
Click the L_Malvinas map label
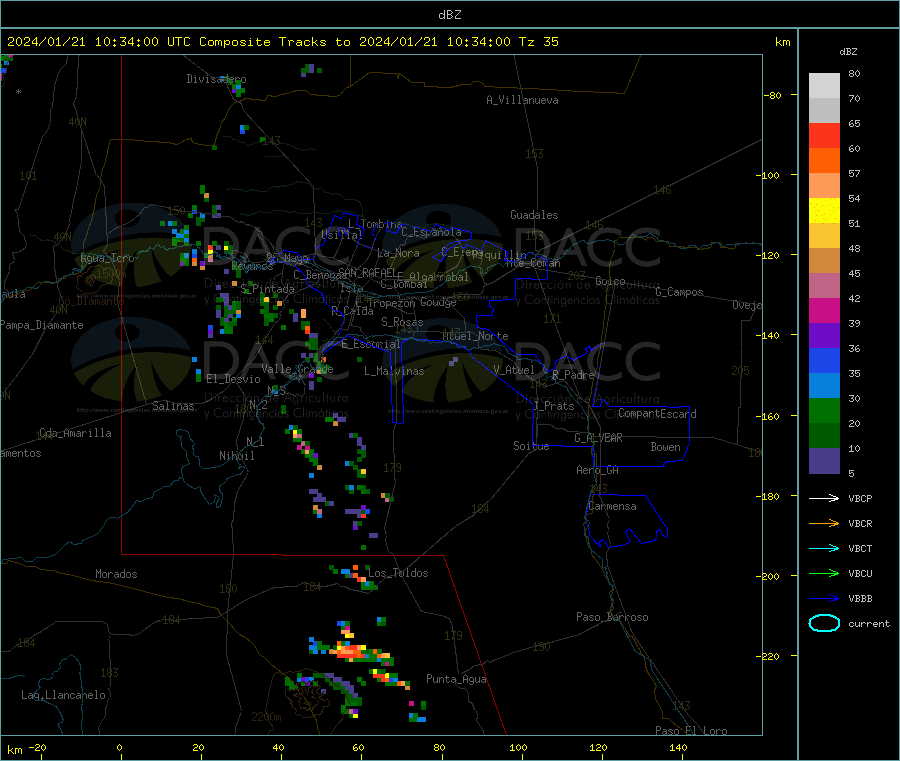coord(394,371)
